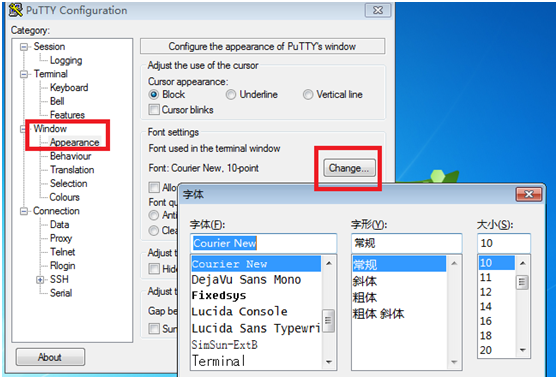Go to Keyboard settings
The image size is (558, 379).
(69, 88)
